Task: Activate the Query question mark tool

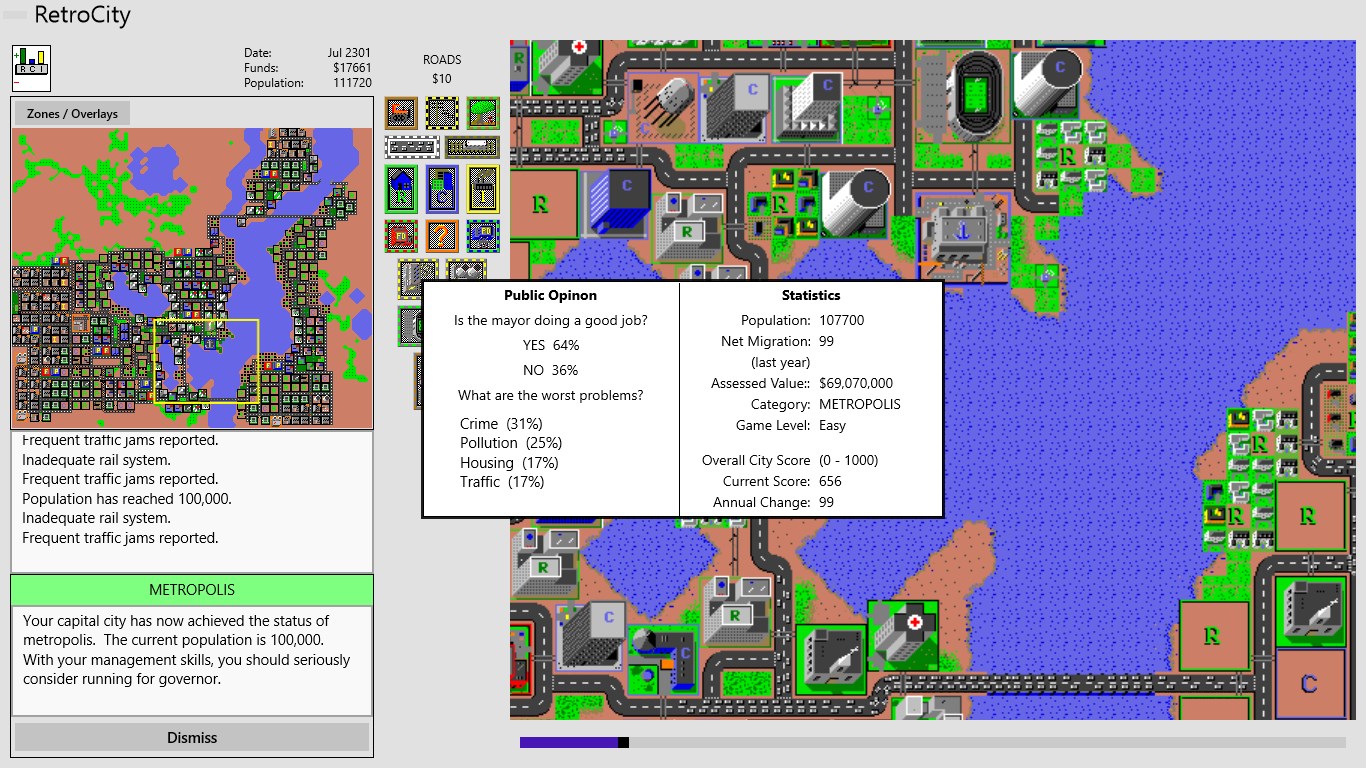Action: pyautogui.click(x=442, y=236)
